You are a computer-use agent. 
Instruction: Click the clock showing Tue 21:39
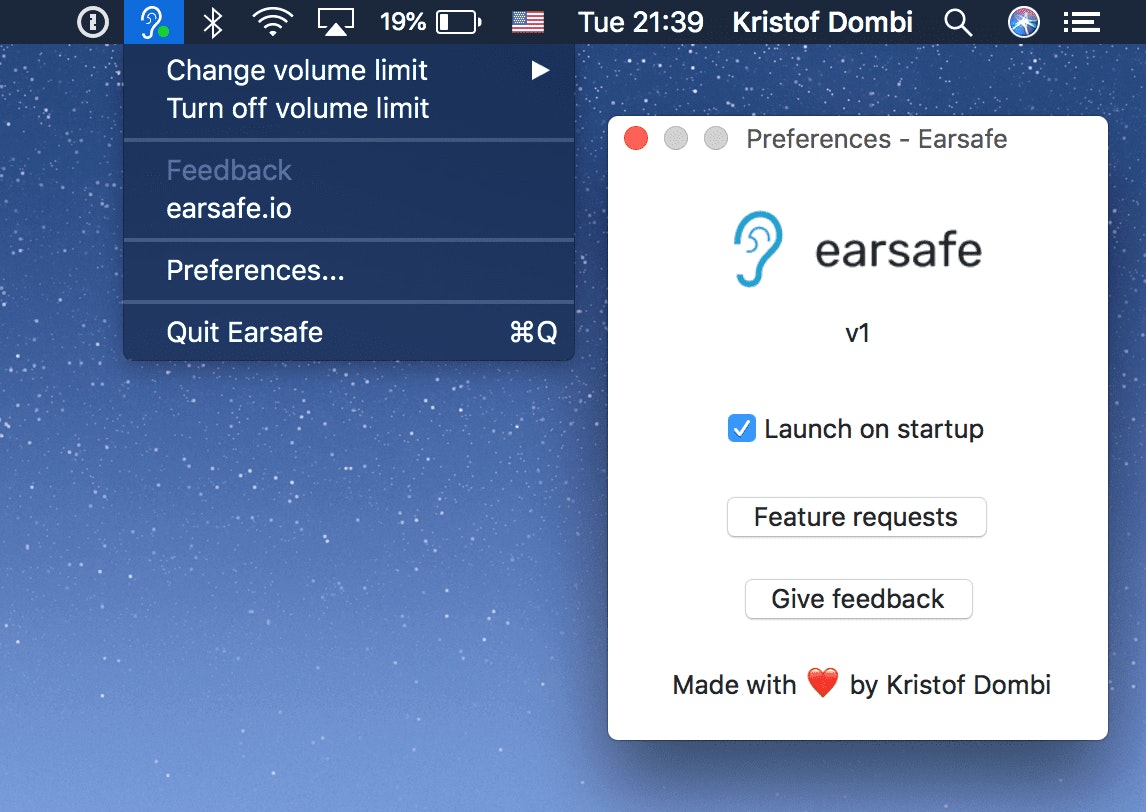pyautogui.click(x=640, y=22)
